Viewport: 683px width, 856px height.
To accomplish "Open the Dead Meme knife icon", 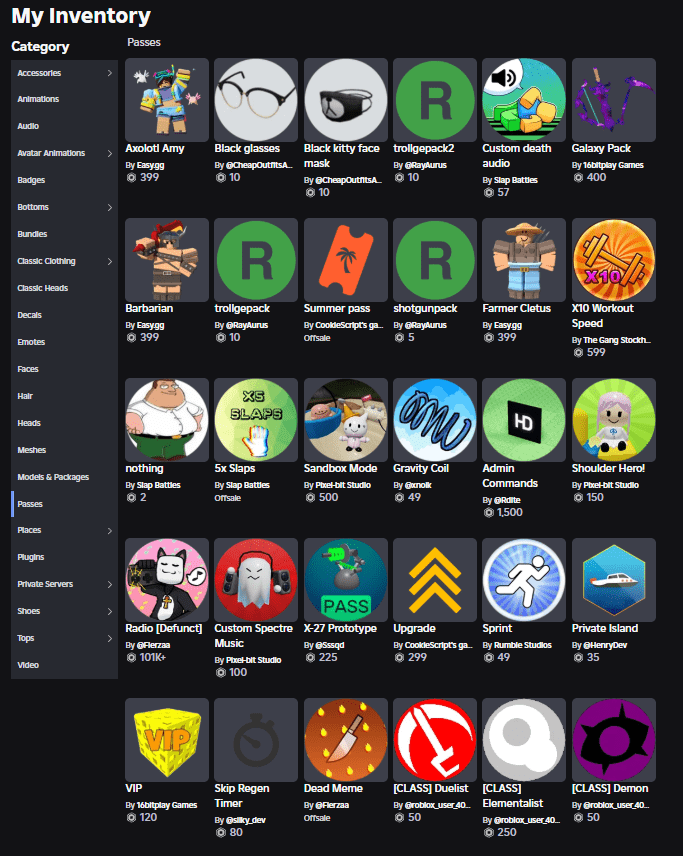I will (x=345, y=740).
